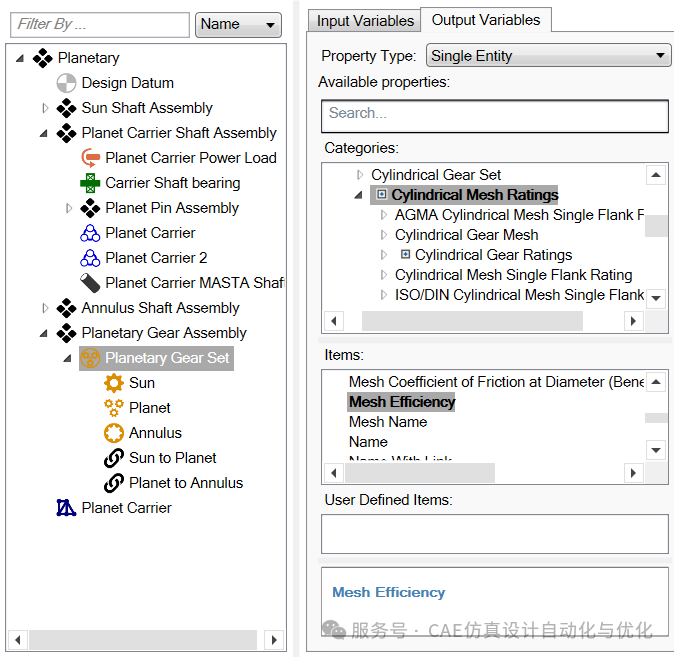674x657 pixels.
Task: Expand ISO/DIN Cylindrical Mesh Single Flank category
Action: click(x=383, y=295)
